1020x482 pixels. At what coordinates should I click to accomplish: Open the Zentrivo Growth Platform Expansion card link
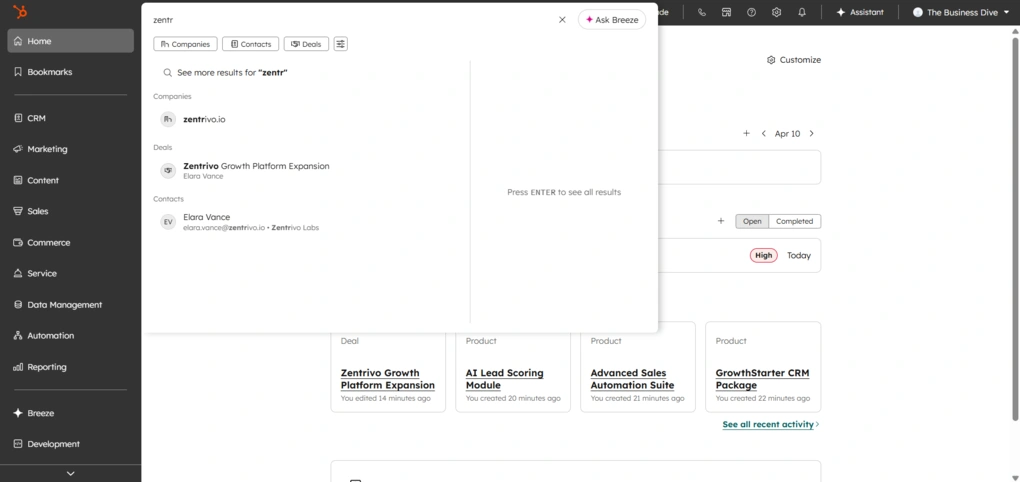[388, 379]
